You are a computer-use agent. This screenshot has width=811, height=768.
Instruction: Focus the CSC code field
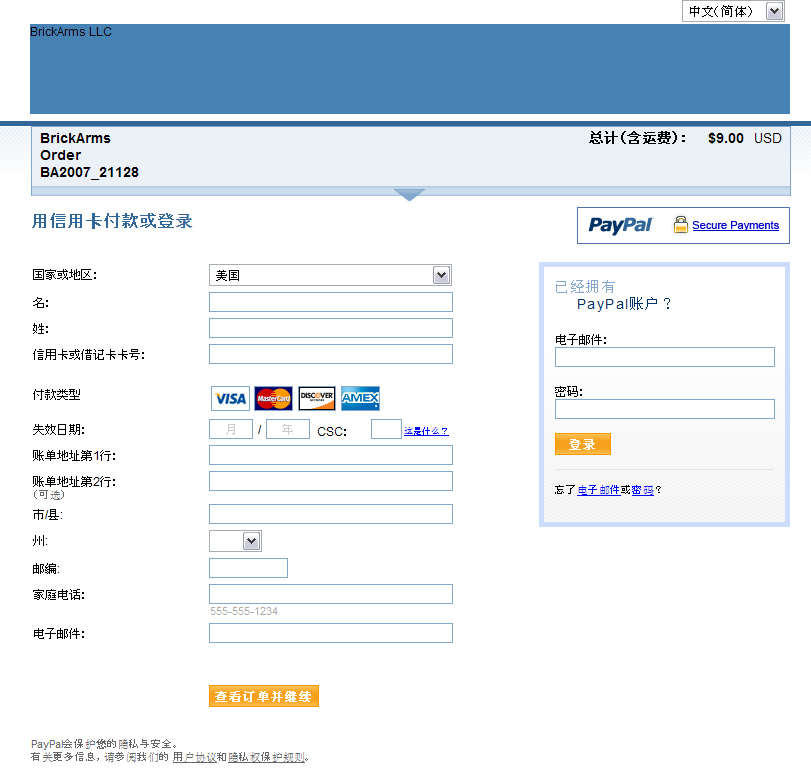[x=386, y=429]
